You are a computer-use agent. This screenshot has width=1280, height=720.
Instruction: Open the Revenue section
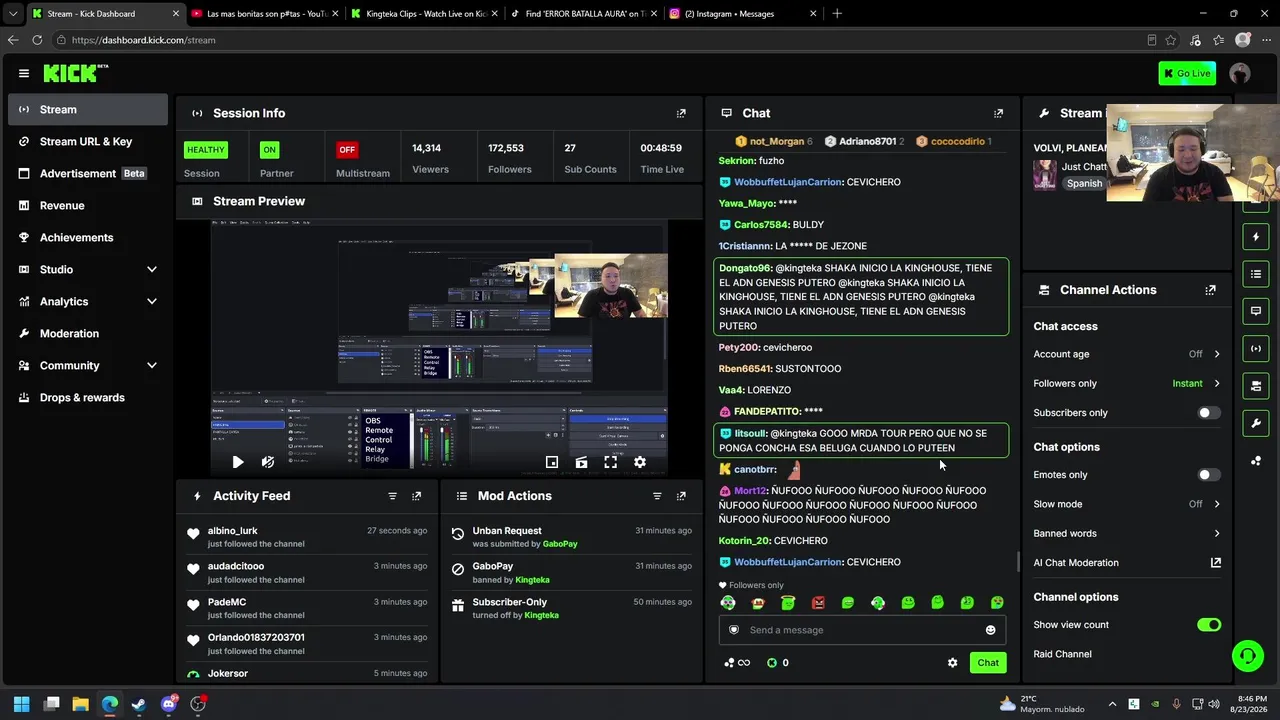click(x=88, y=206)
